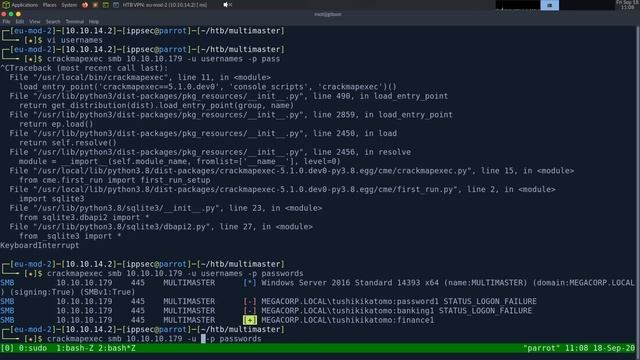The height and width of the screenshot is (360, 640).
Task: Click the cursor block after '-u' in prompt
Action: [x=203, y=339]
